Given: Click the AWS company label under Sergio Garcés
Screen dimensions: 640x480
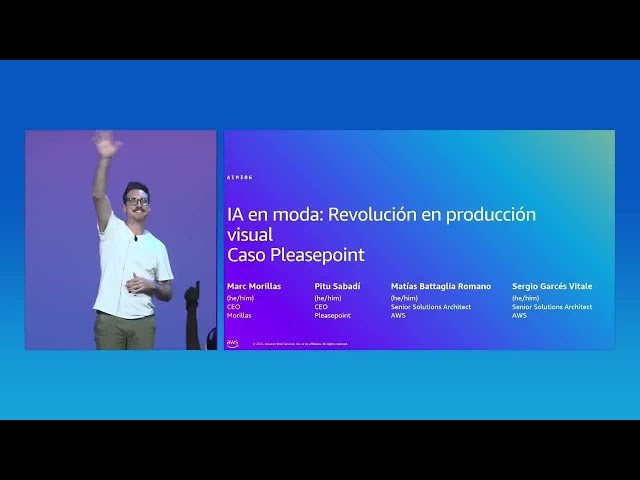Looking at the screenshot, I should click(519, 315).
